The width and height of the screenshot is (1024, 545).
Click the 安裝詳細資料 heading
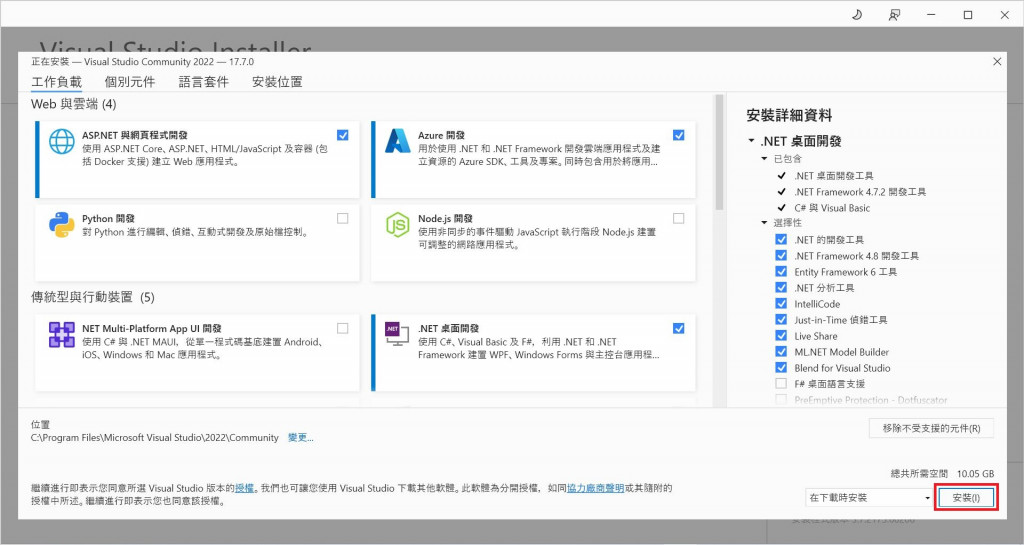pos(789,116)
